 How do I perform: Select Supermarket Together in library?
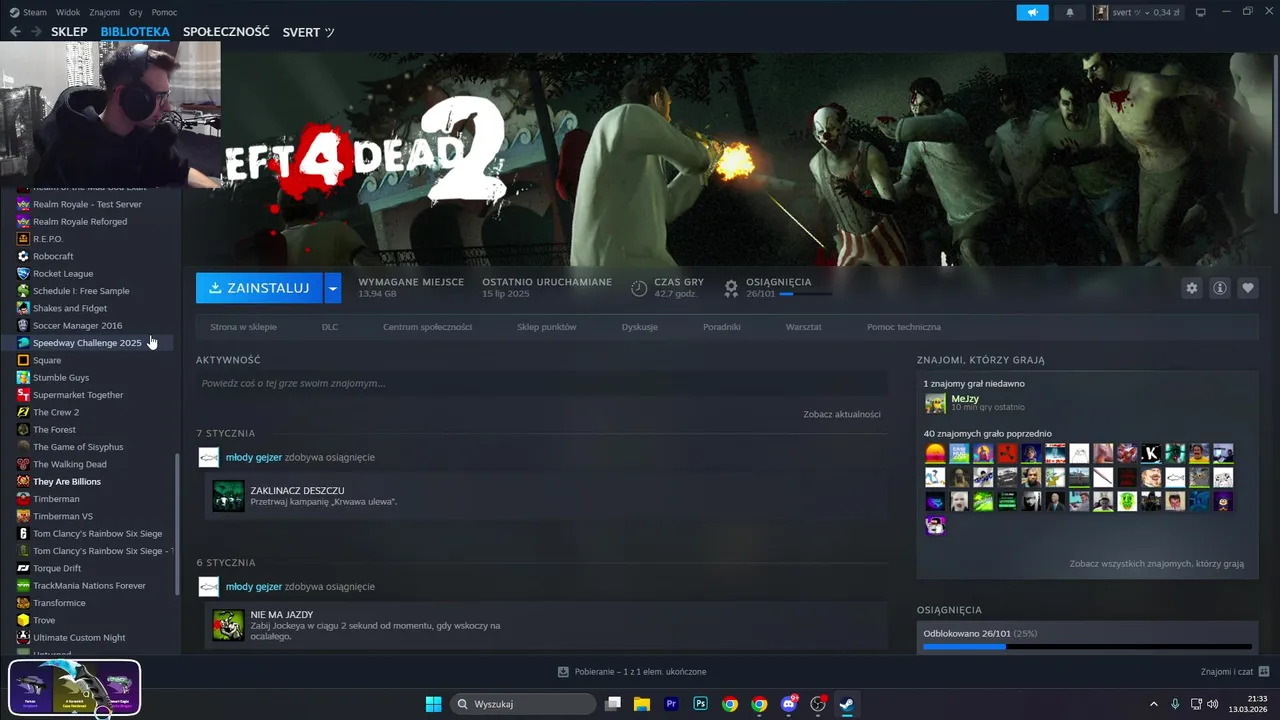(x=78, y=395)
